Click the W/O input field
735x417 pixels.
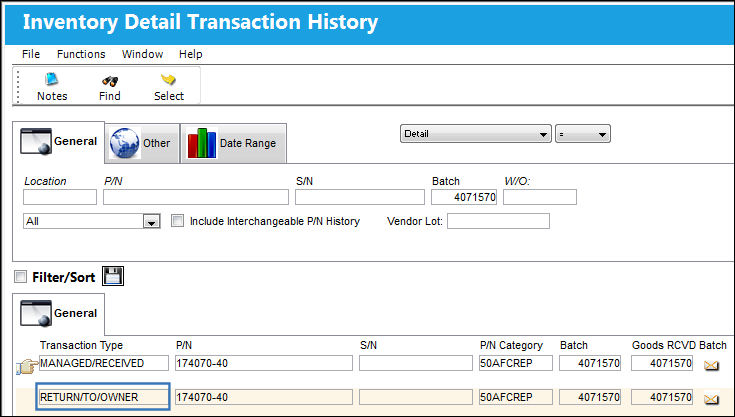(x=540, y=197)
